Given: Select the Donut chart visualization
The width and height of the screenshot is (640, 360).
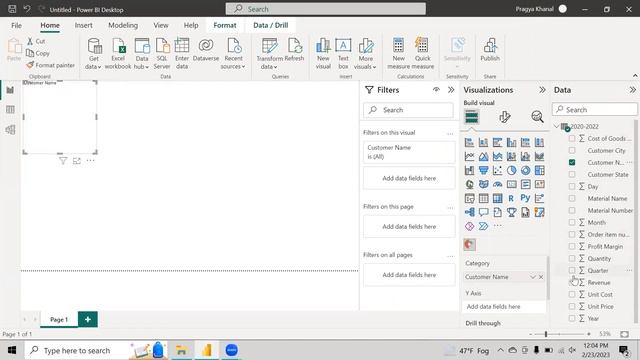Looking at the screenshot, I should pyautogui.click(x=525, y=170).
